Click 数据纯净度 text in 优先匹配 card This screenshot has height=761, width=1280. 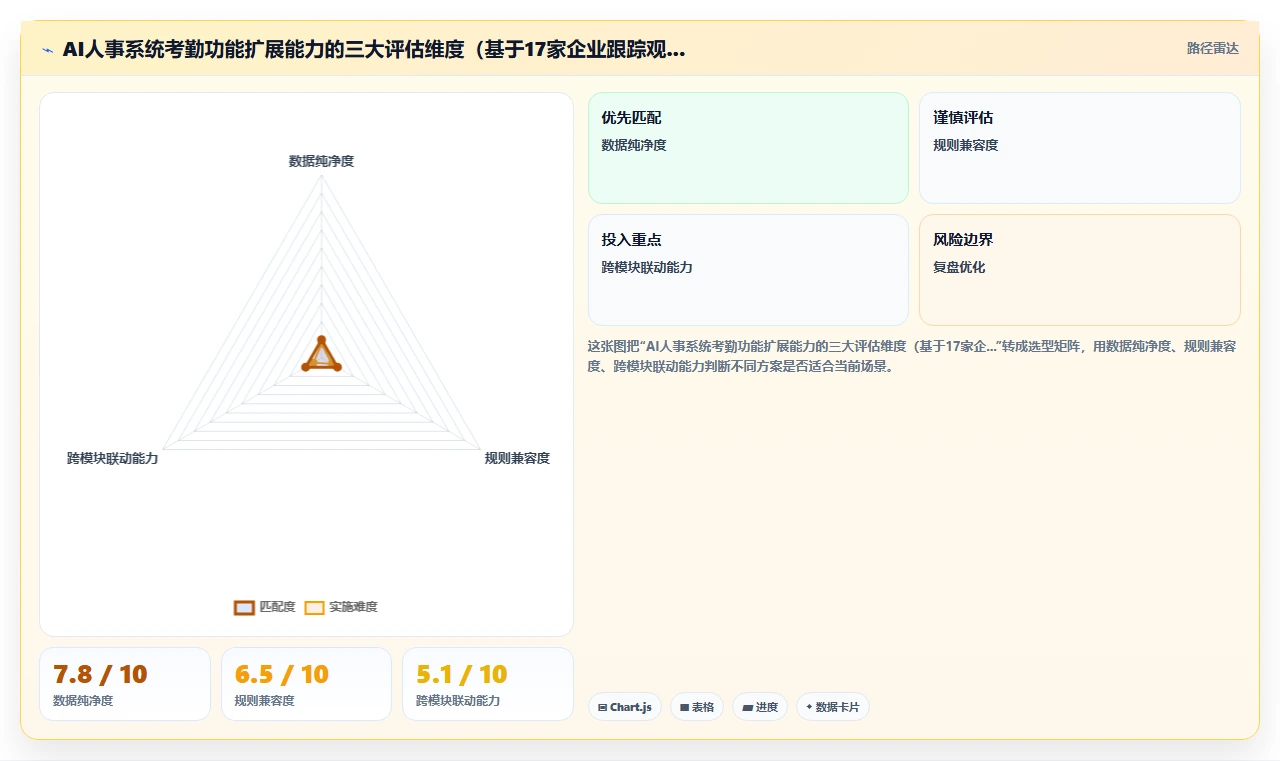pyautogui.click(x=634, y=145)
